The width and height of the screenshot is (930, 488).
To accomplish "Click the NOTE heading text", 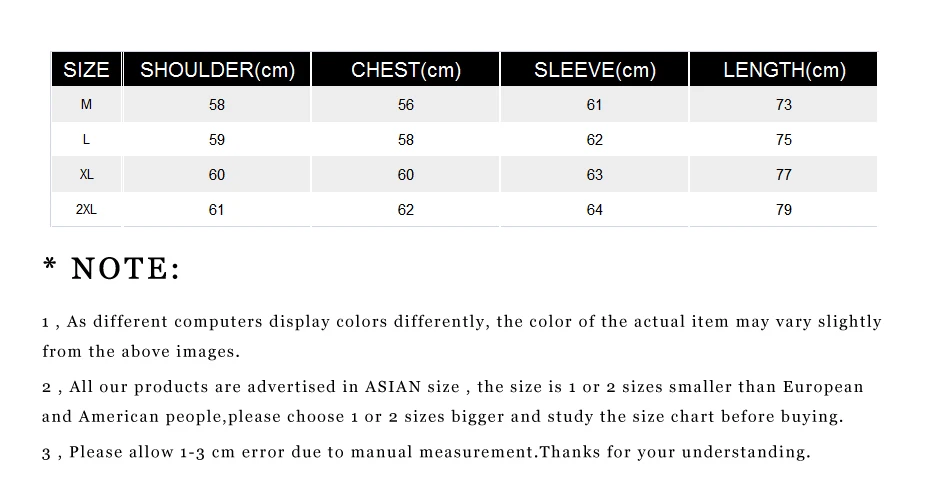I will [x=112, y=268].
